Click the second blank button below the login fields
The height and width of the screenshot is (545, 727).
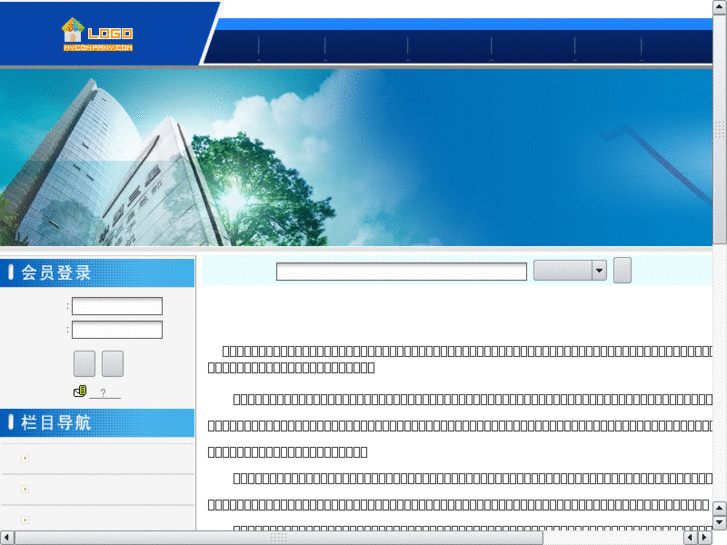tap(113, 363)
